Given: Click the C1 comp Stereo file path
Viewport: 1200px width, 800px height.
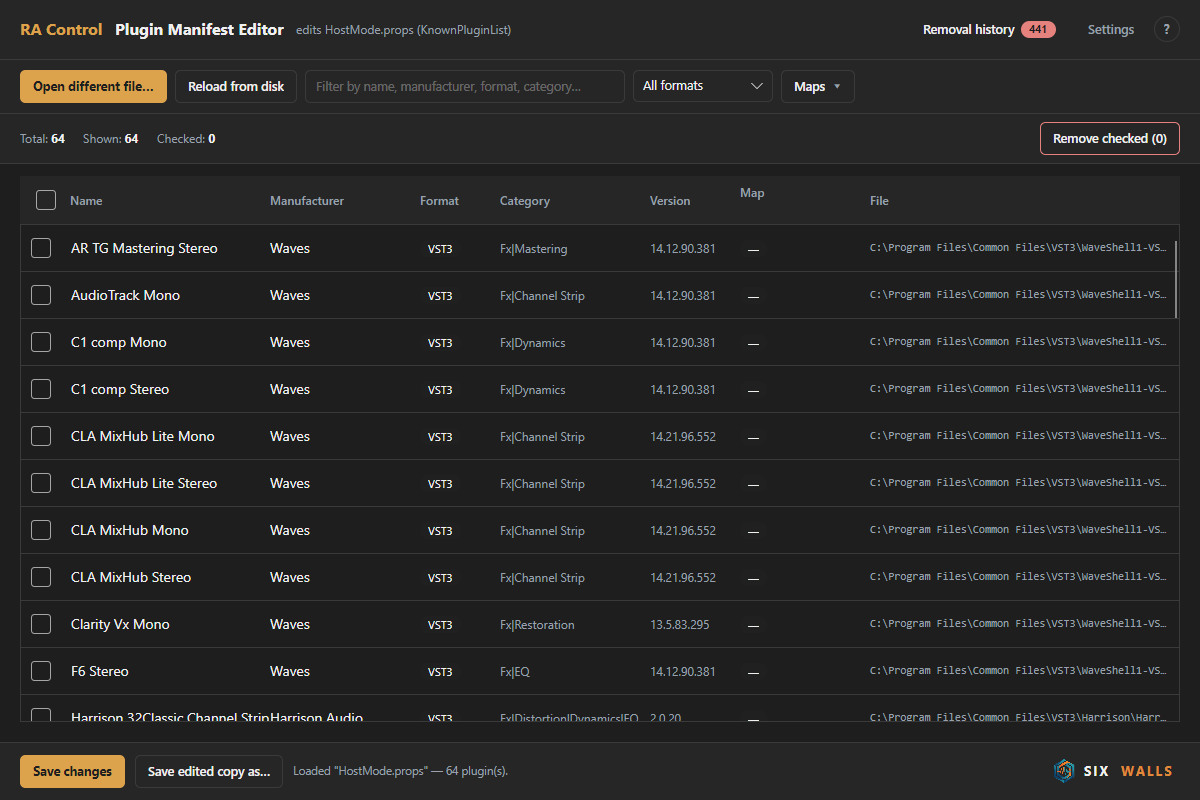Looking at the screenshot, I should tap(1019, 389).
